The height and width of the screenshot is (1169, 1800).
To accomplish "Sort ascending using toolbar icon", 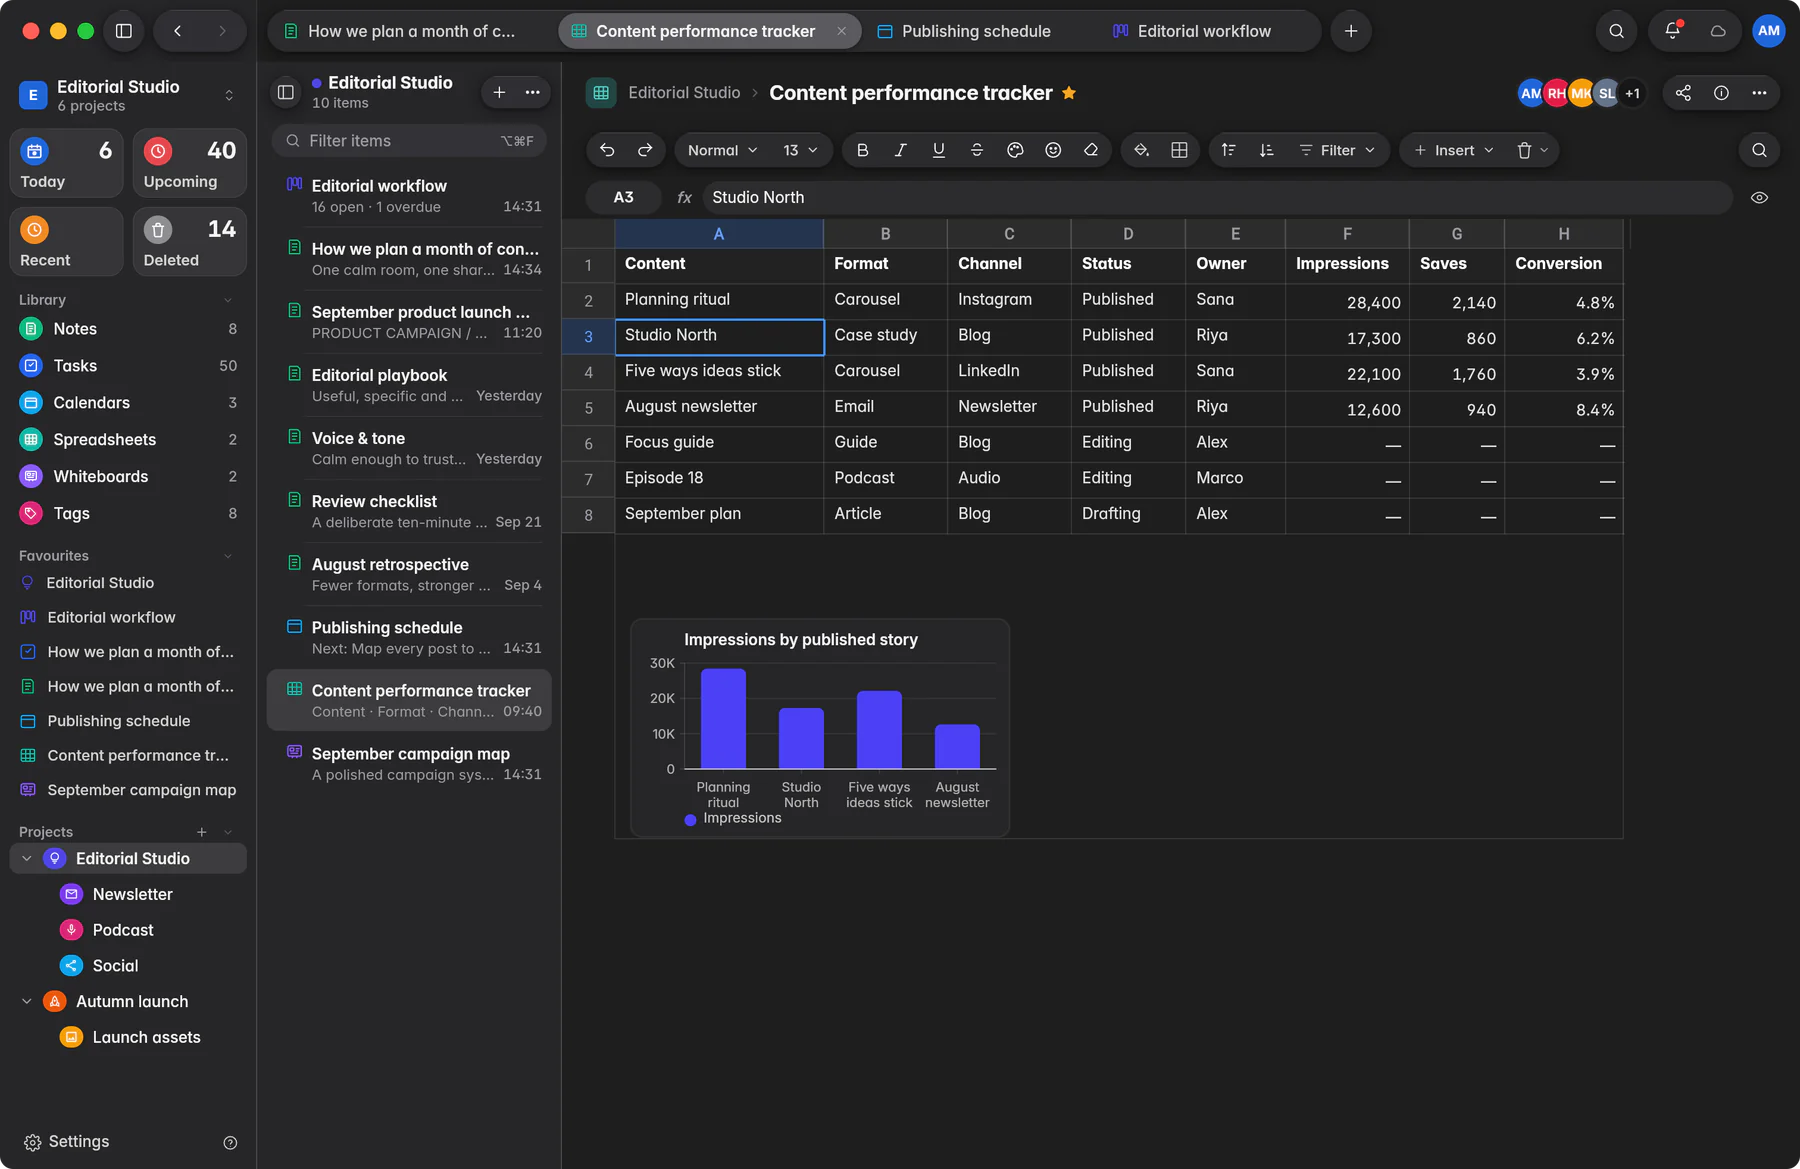I will pyautogui.click(x=1228, y=150).
